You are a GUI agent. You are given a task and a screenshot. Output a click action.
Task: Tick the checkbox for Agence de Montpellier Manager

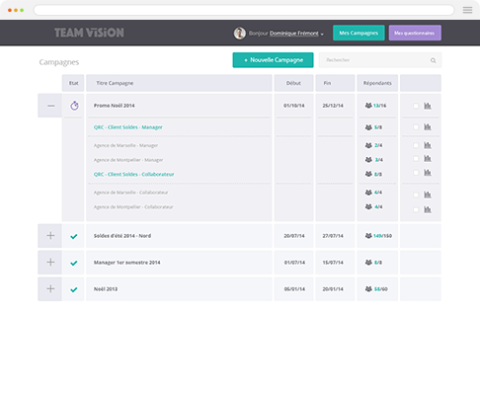click(x=416, y=159)
